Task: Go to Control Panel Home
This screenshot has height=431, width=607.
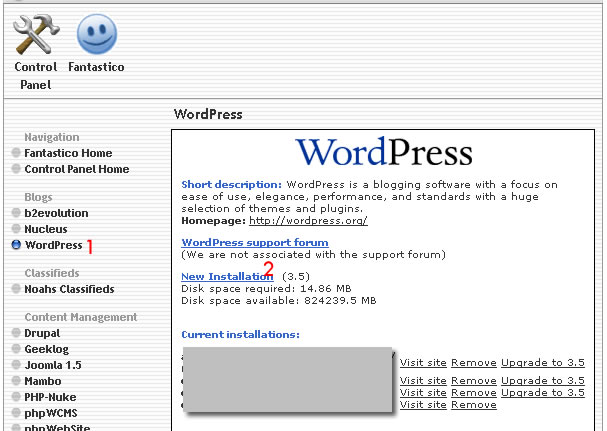Action: (x=77, y=169)
